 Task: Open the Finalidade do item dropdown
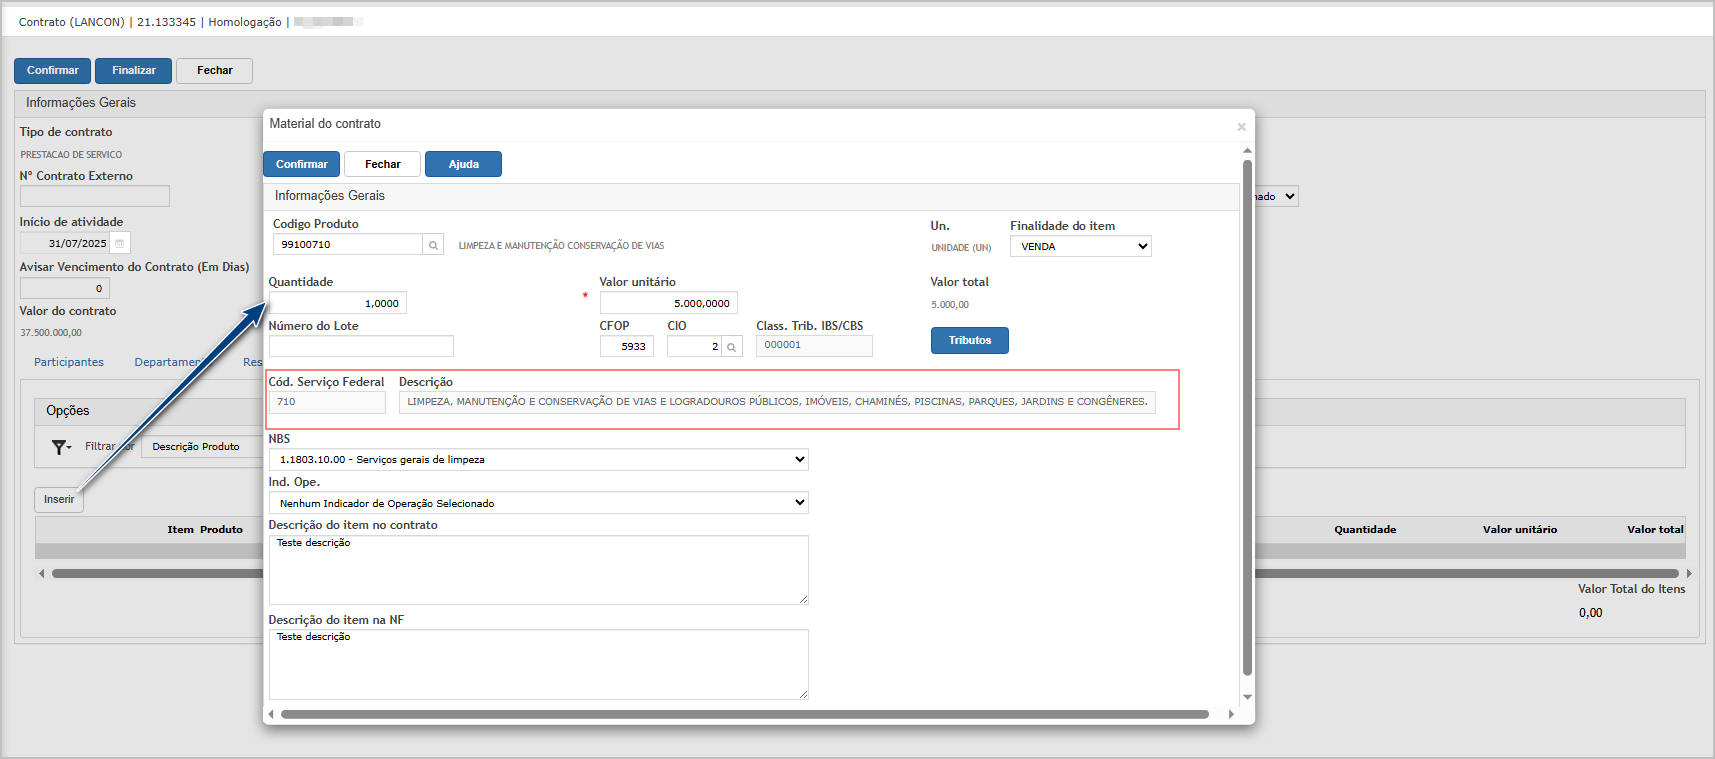(x=1080, y=247)
